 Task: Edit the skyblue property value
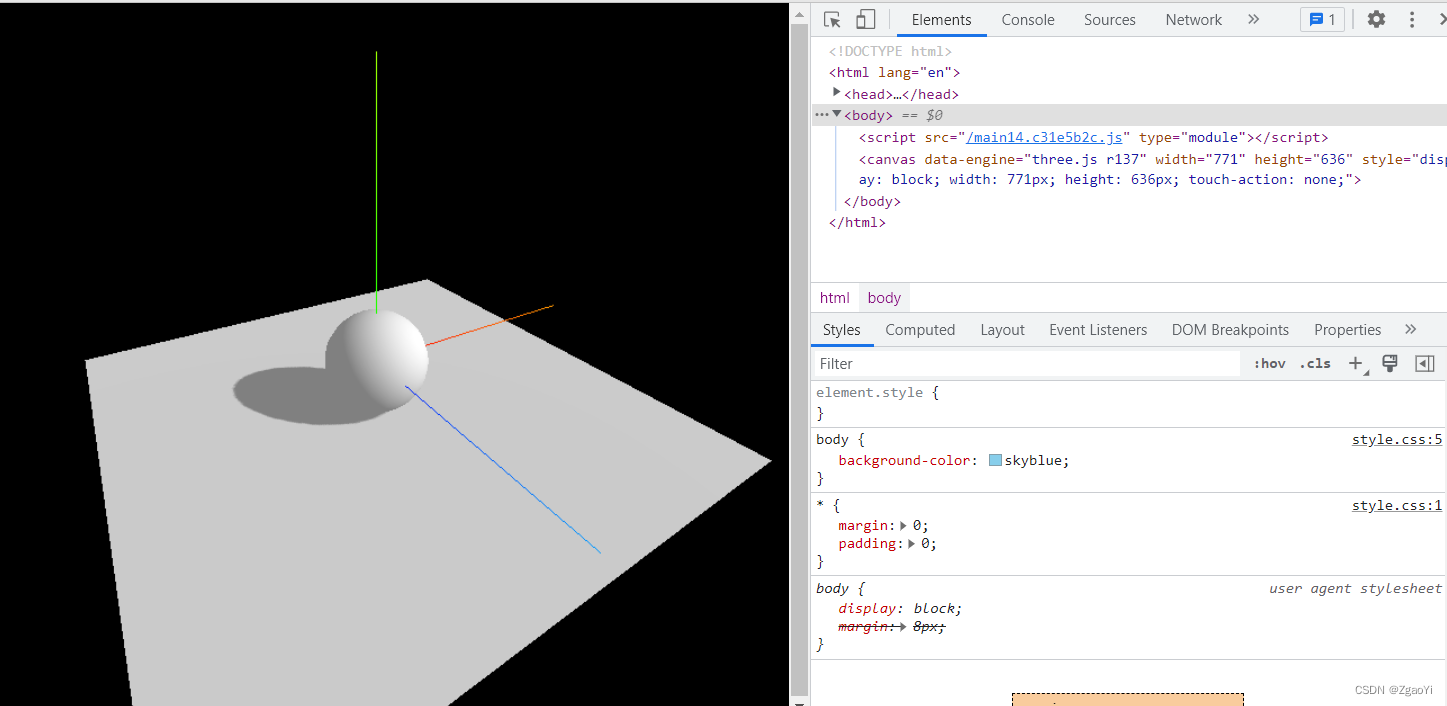[1033, 461]
